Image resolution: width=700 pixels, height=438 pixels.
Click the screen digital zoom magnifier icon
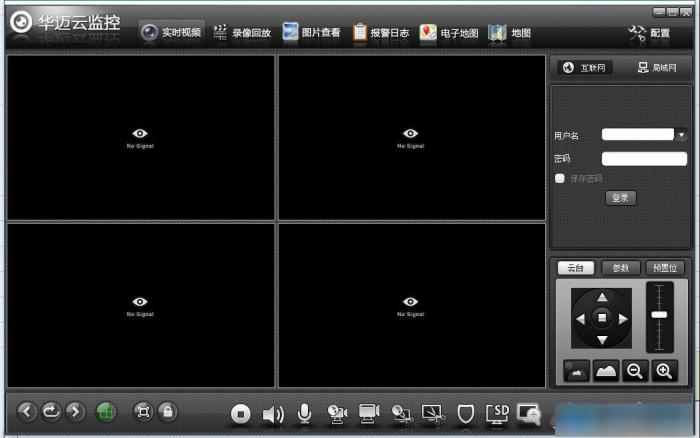pos(529,414)
